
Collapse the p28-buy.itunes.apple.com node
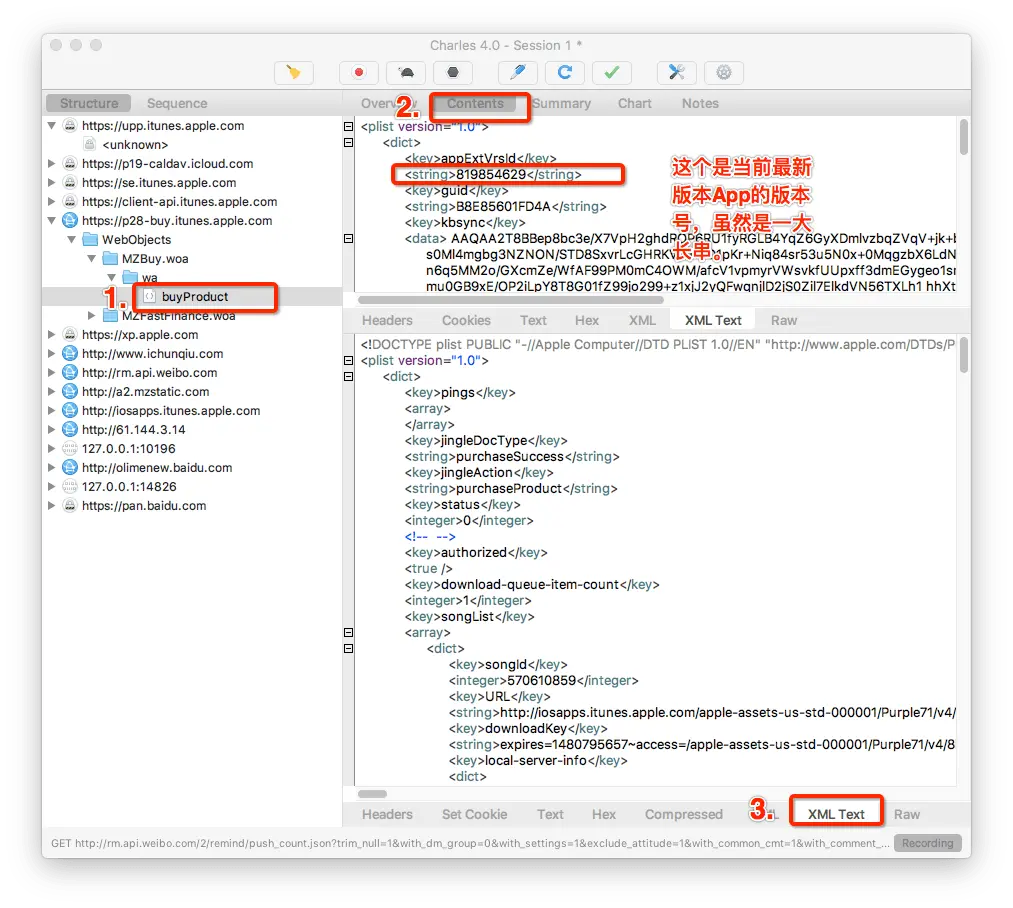[52, 220]
